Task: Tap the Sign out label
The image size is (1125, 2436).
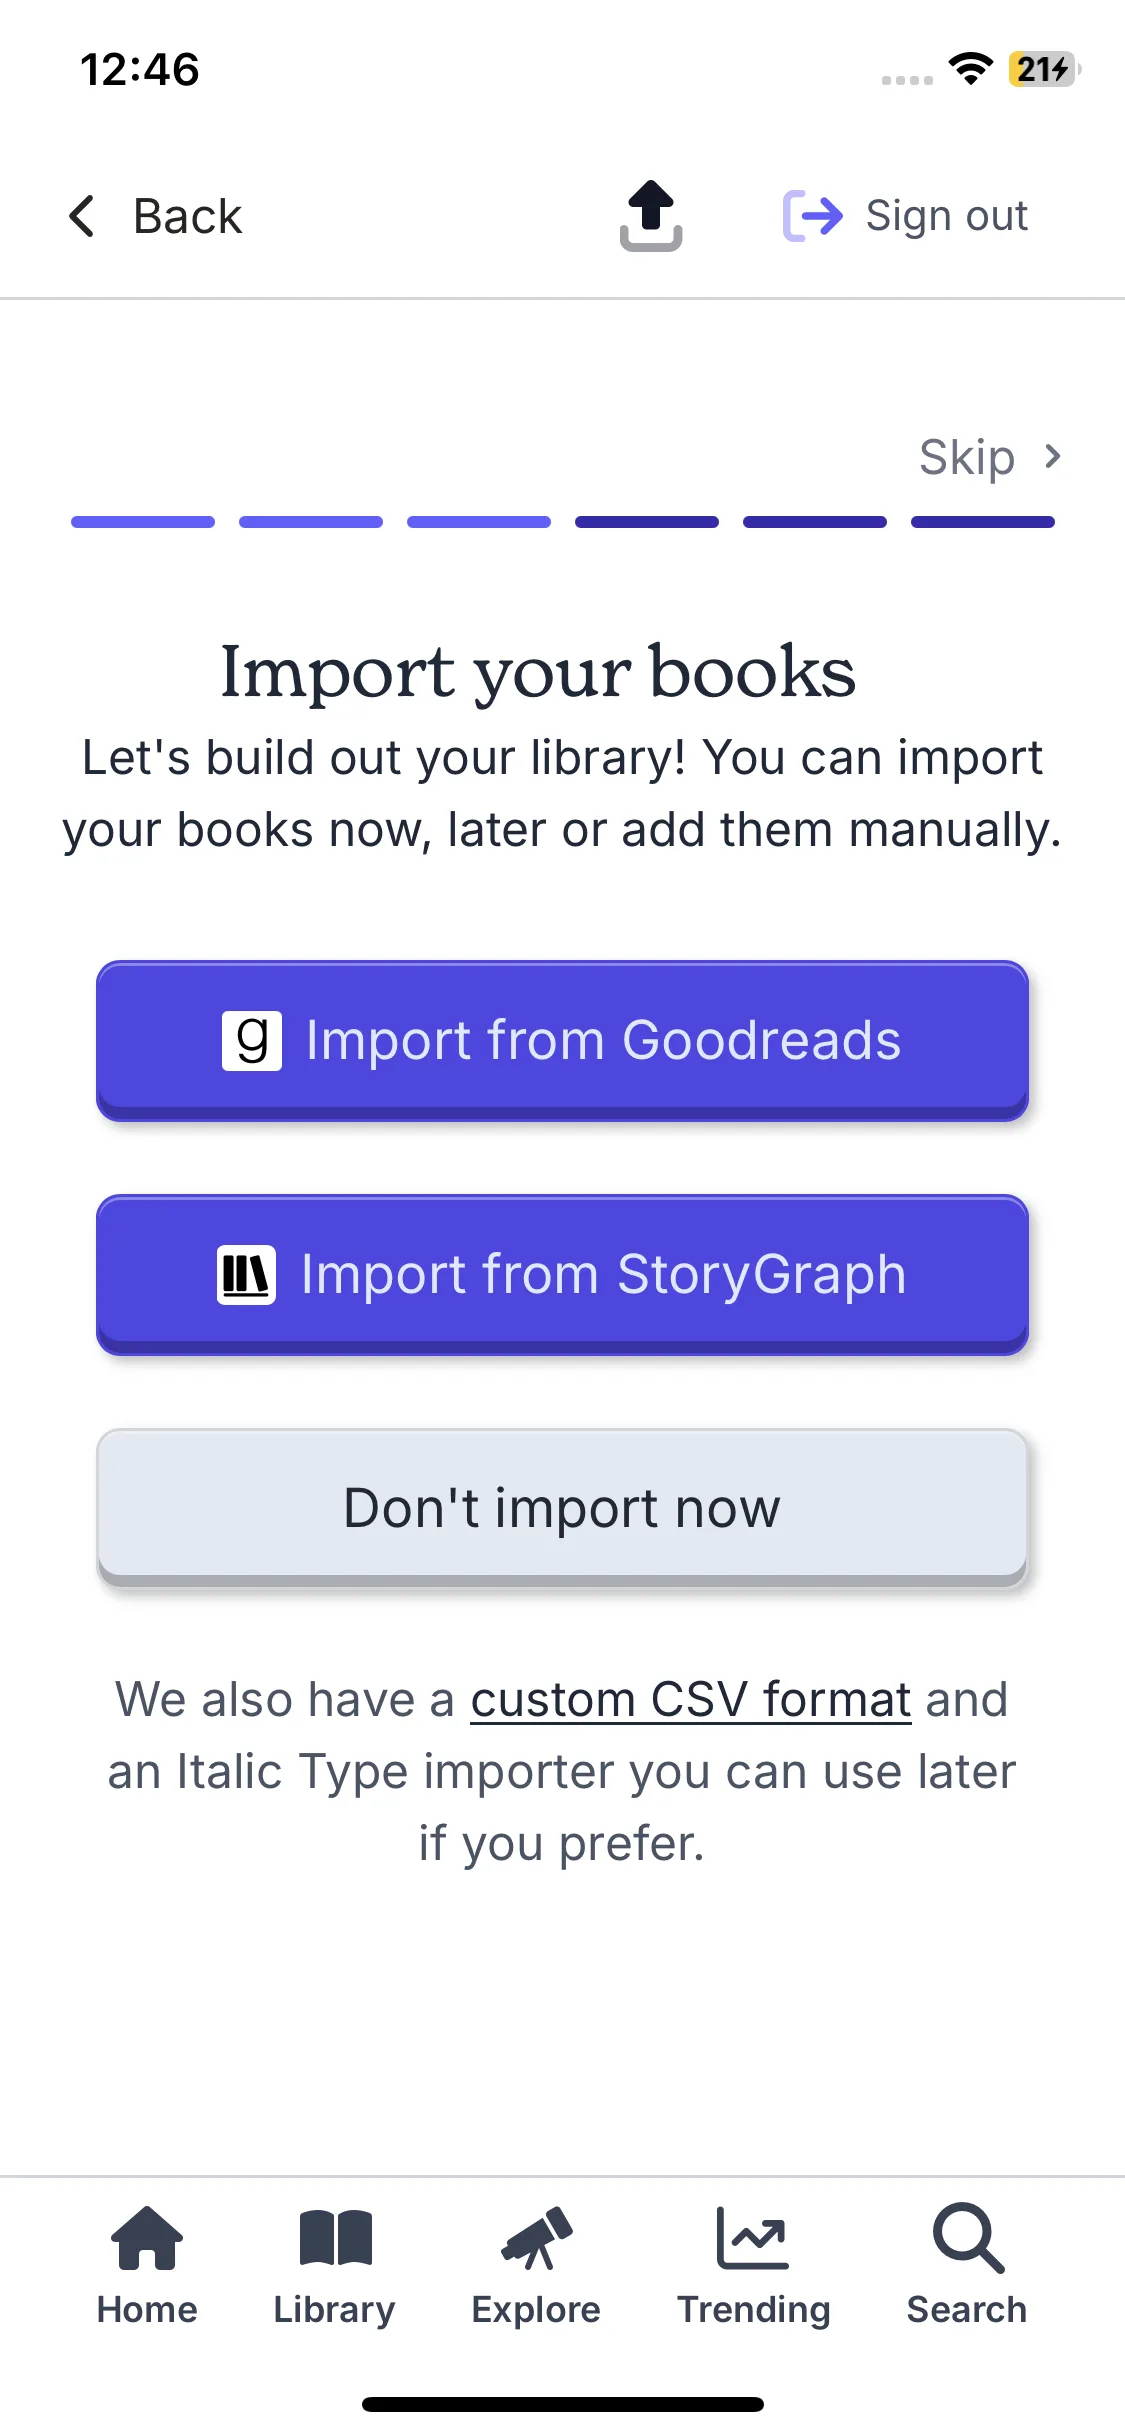Action: pyautogui.click(x=946, y=216)
